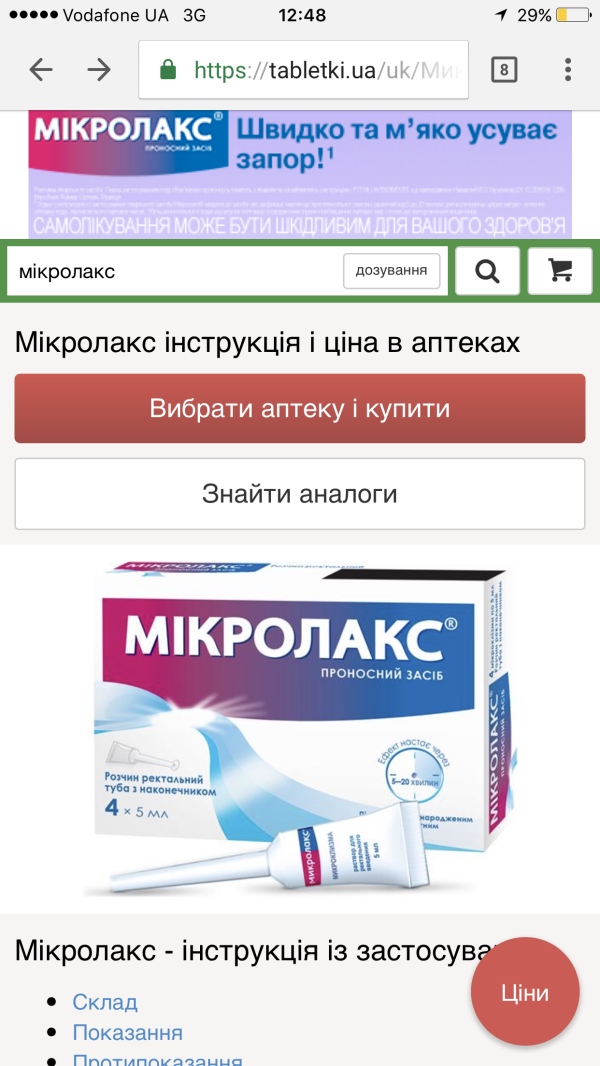
Task: Tap the round 'Ціни' floating button
Action: 525,992
